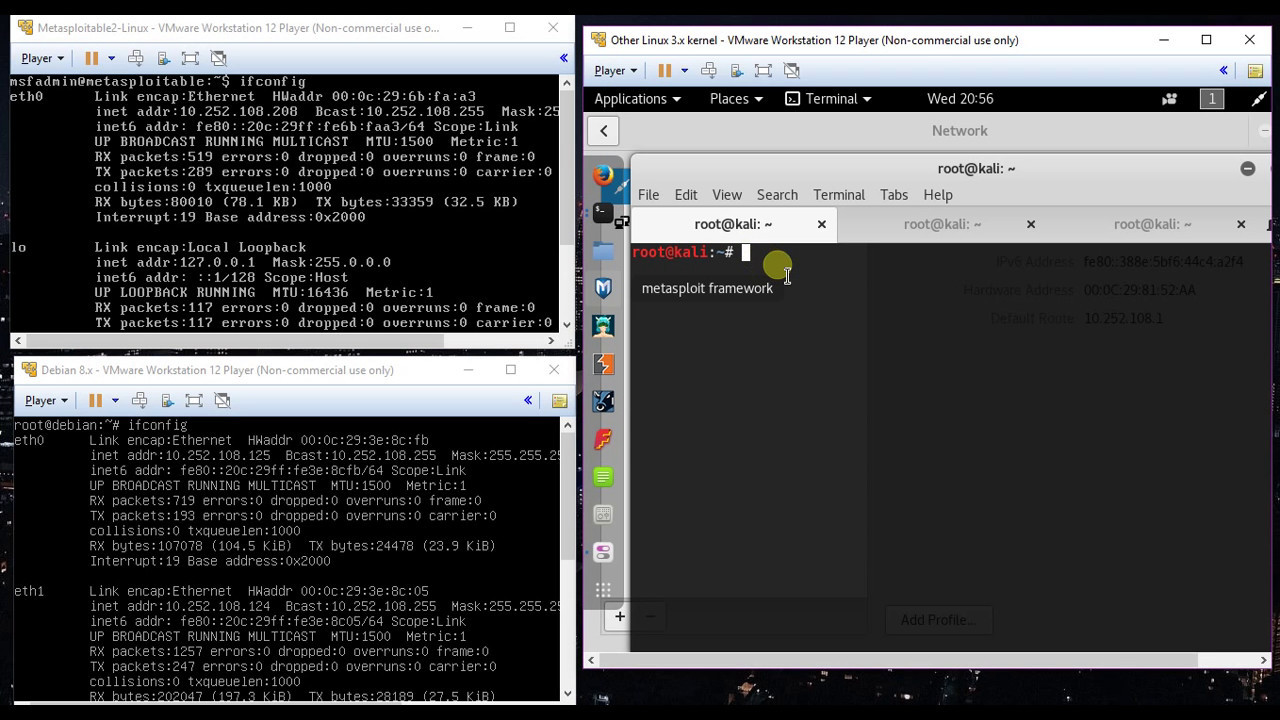Expand power options arrow in Metasploitable2 window
This screenshot has height=720, width=1280.
(111, 58)
